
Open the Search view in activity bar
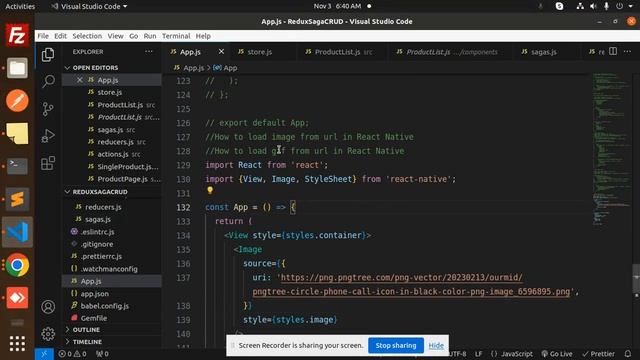pos(48,81)
